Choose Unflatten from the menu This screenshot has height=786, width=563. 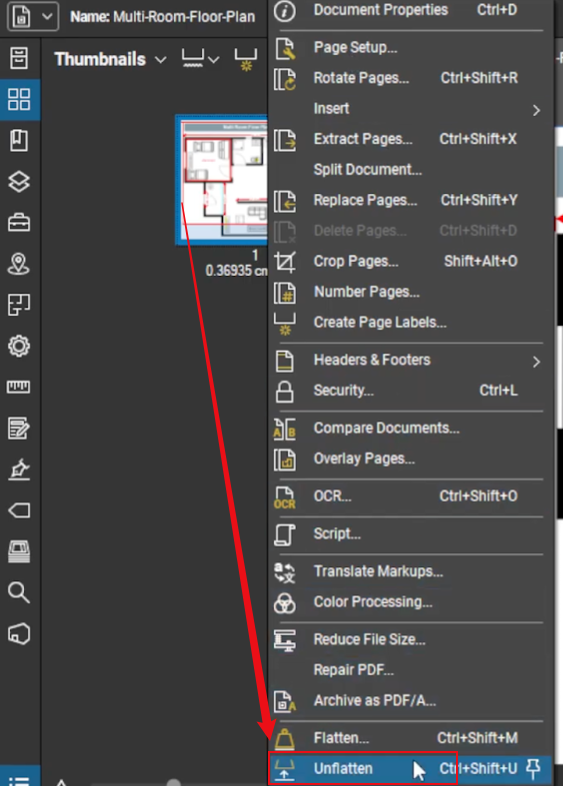410,768
